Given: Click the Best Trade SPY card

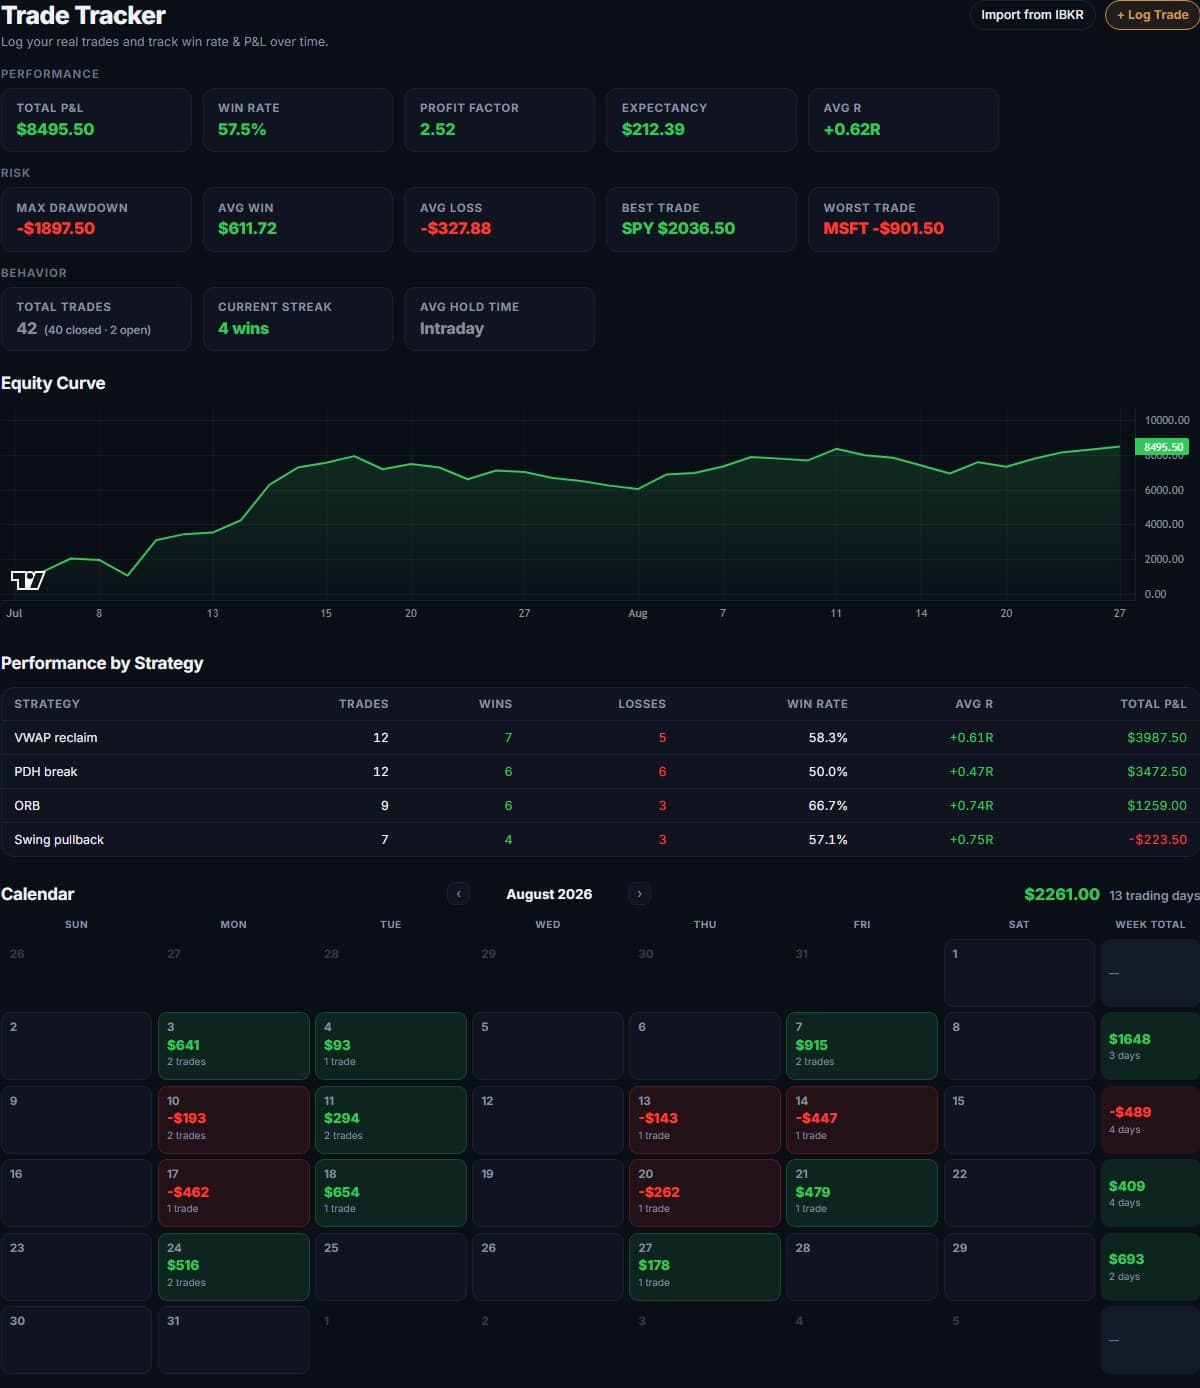Looking at the screenshot, I should pyautogui.click(x=702, y=219).
